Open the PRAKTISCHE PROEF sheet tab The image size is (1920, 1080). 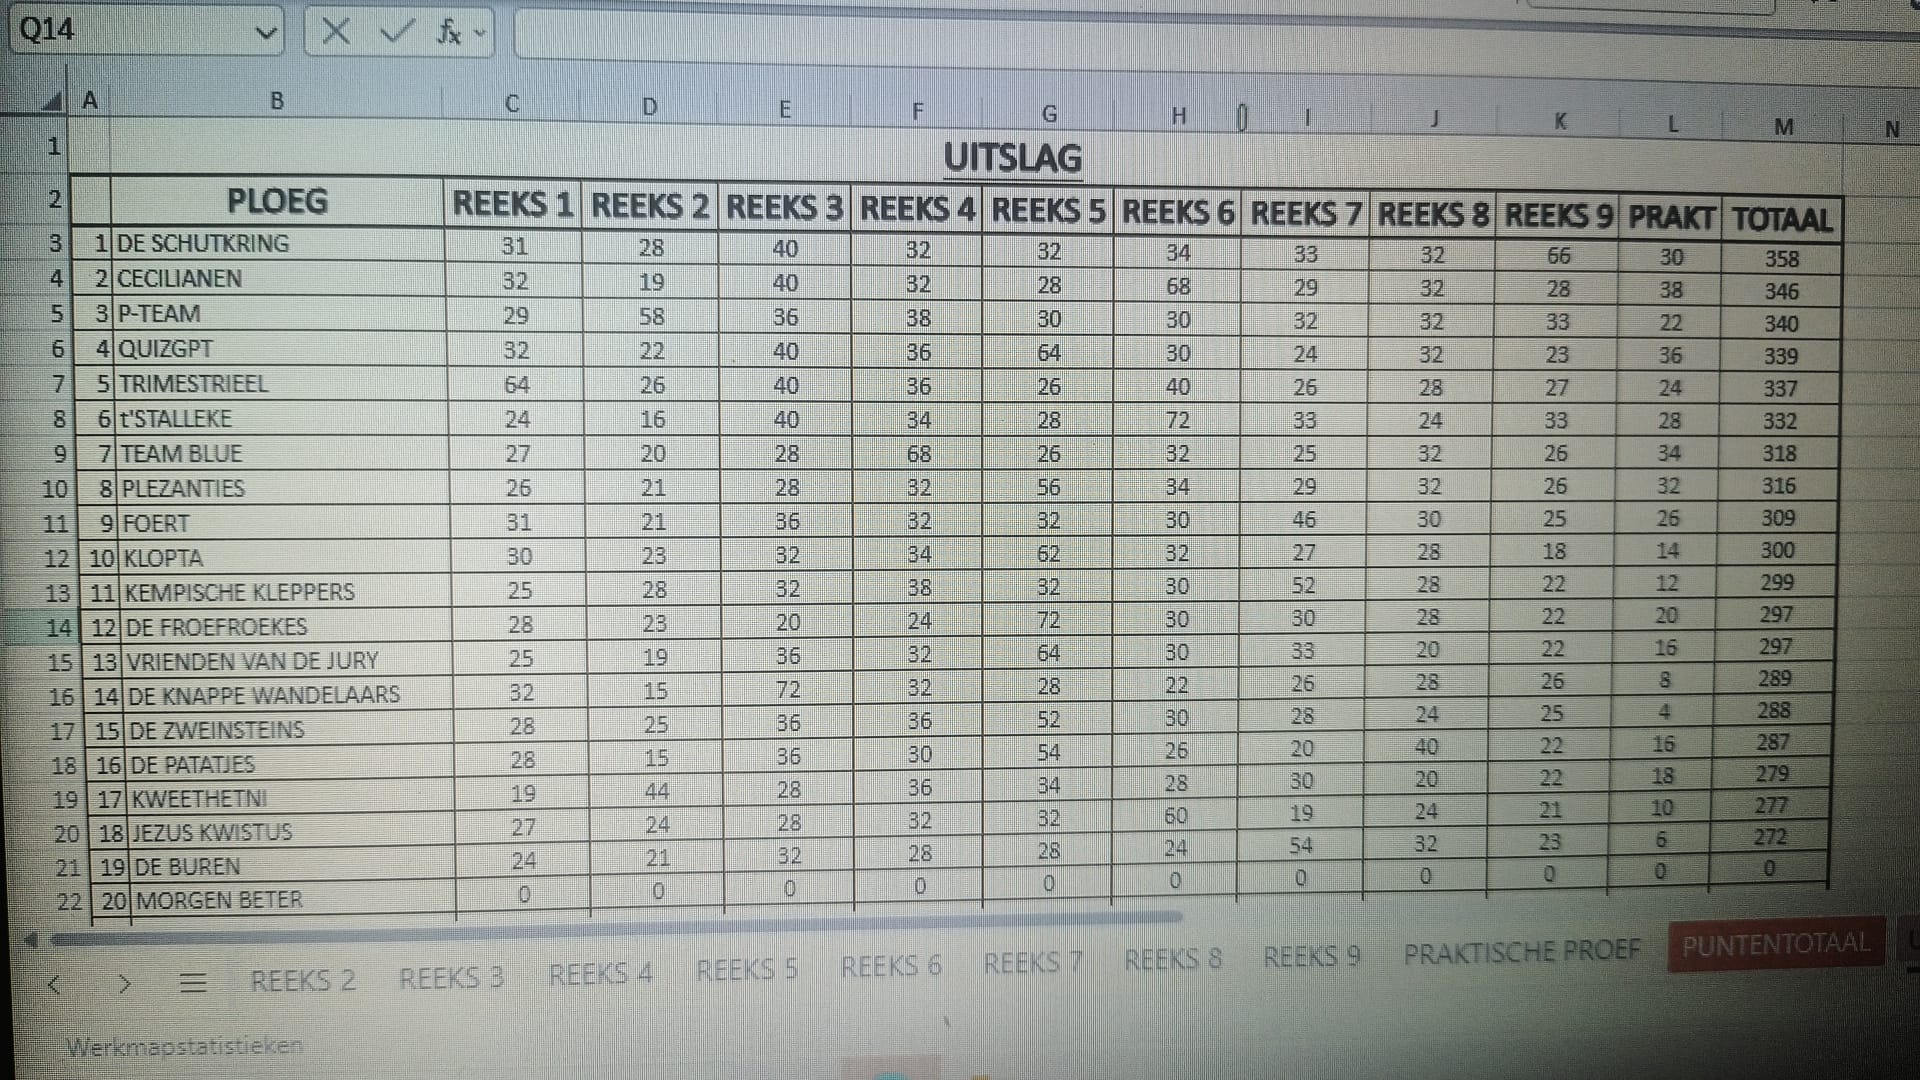pyautogui.click(x=1521, y=952)
